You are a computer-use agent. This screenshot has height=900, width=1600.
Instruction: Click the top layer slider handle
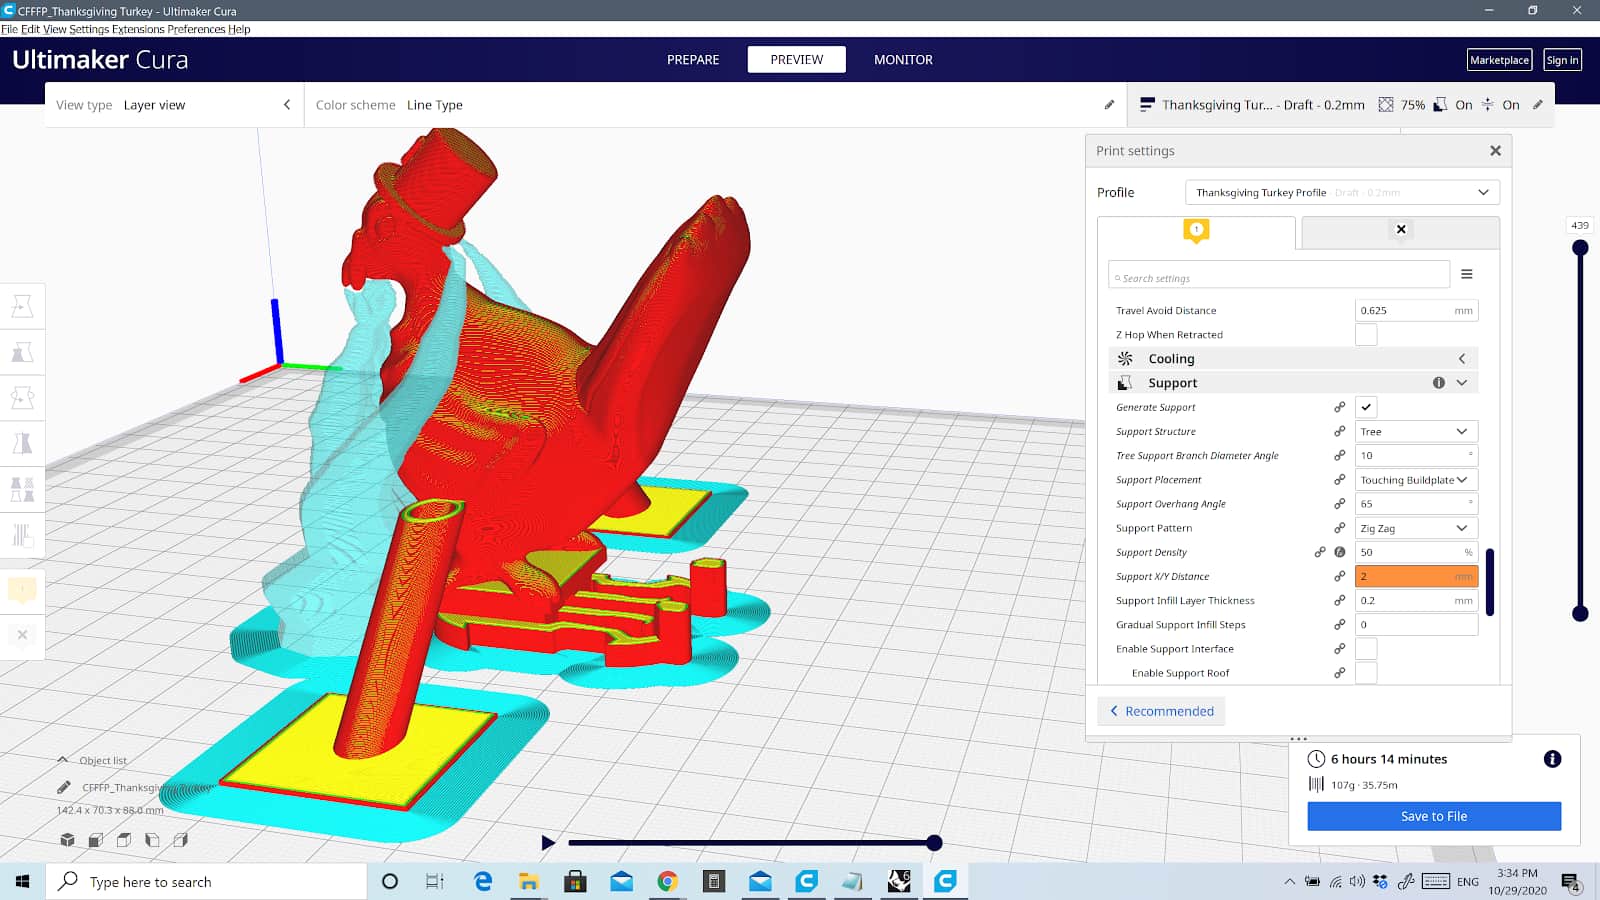click(1580, 247)
